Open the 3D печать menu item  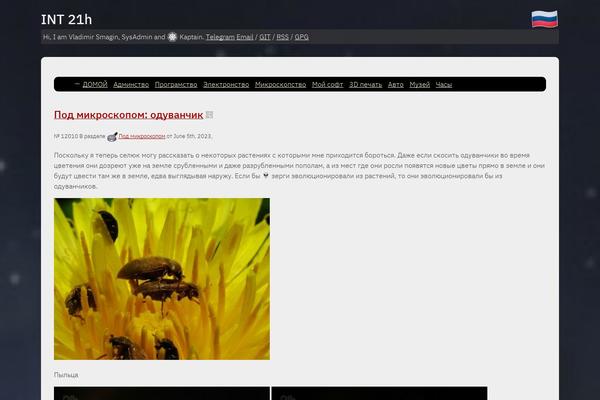(365, 85)
